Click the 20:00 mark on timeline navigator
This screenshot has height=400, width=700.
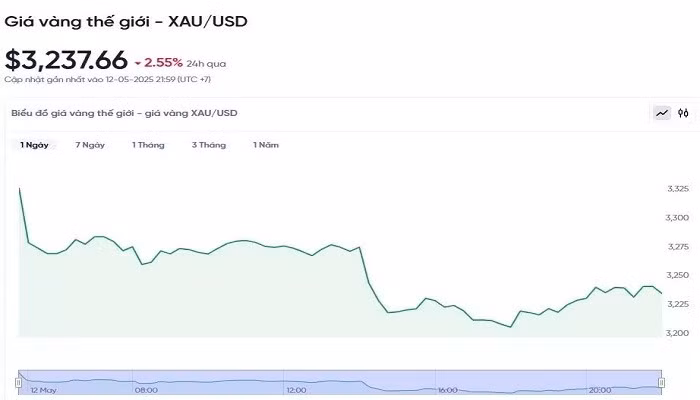tap(599, 390)
